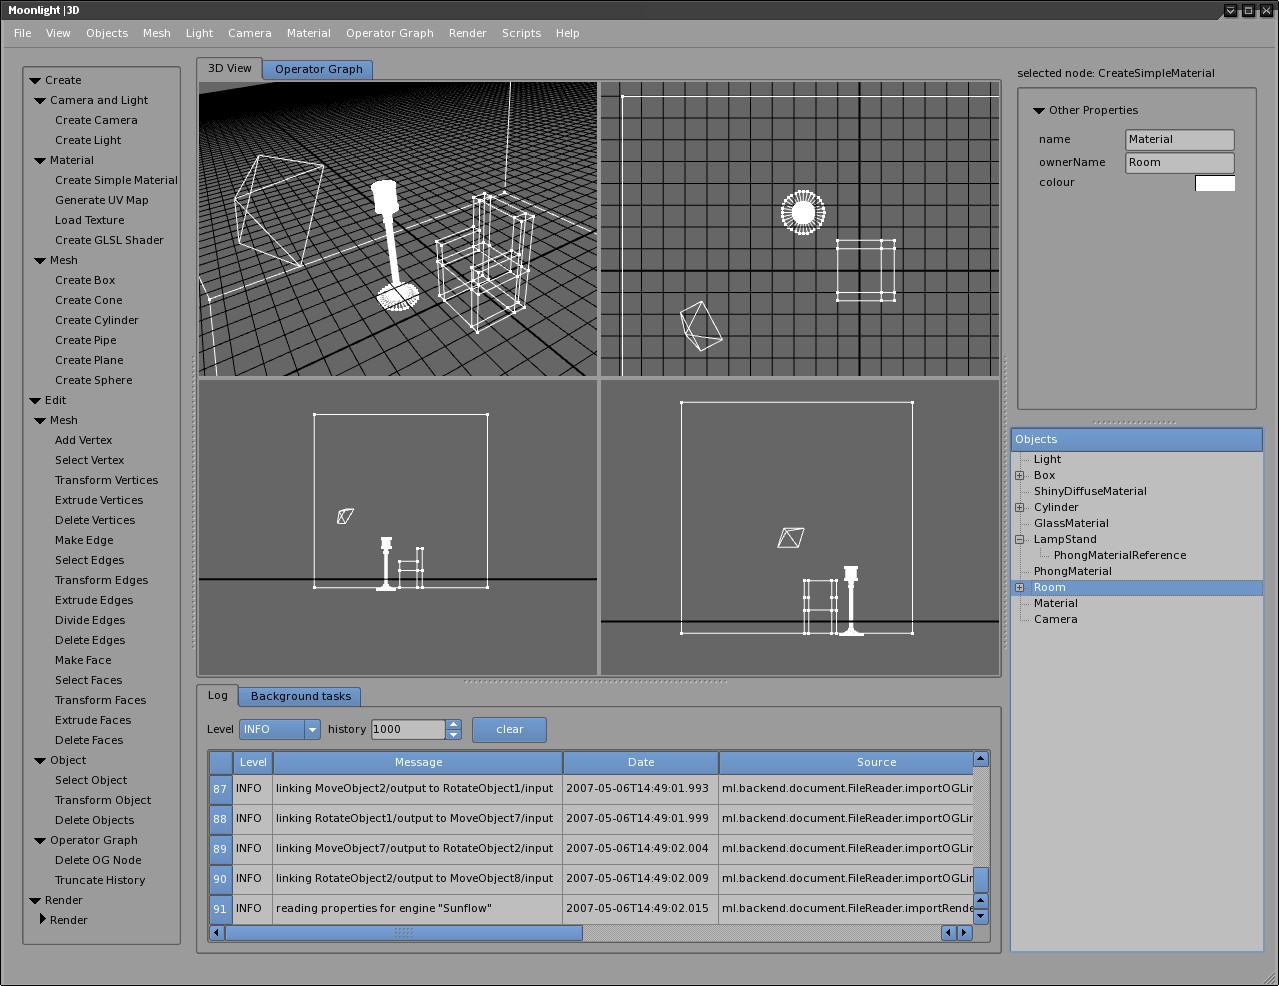Viewport: 1279px width, 986px height.
Task: Expand the Box node in Objects tree
Action: [1020, 476]
